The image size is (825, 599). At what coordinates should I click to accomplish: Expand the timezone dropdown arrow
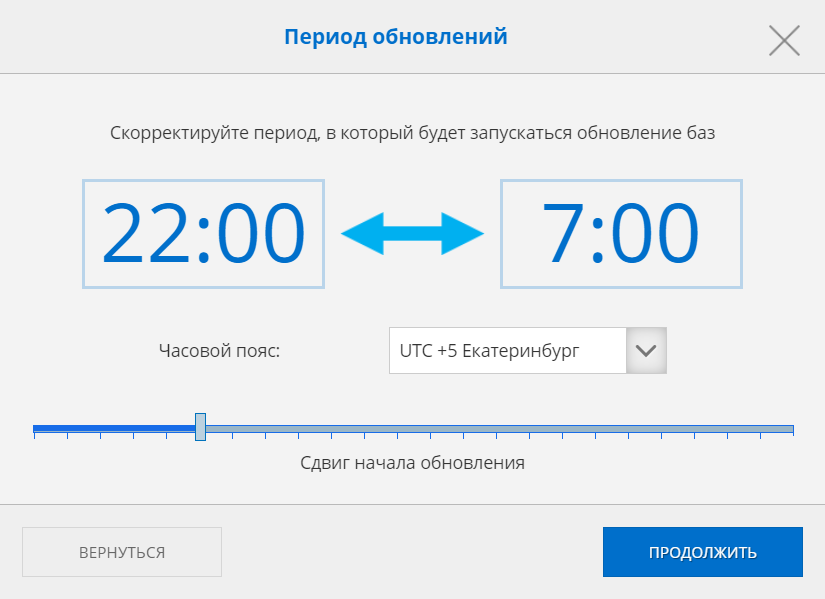(x=646, y=351)
